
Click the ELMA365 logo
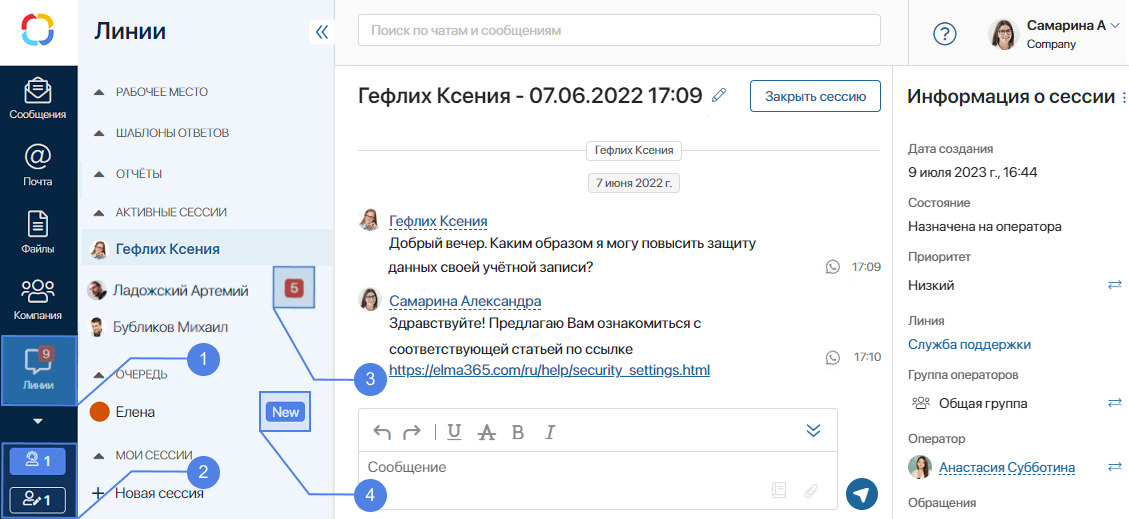pos(38,31)
